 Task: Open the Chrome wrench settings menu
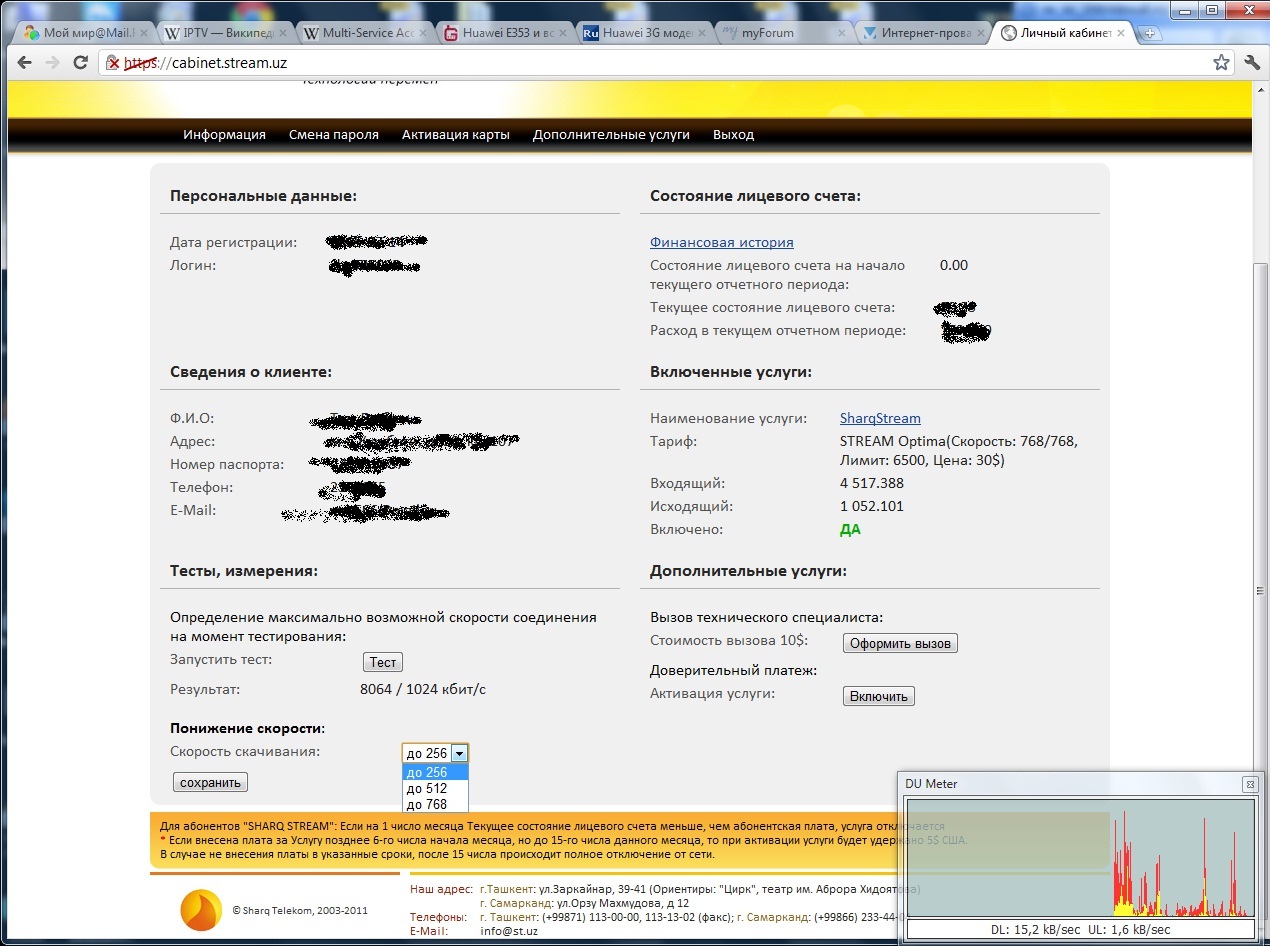coord(1252,62)
